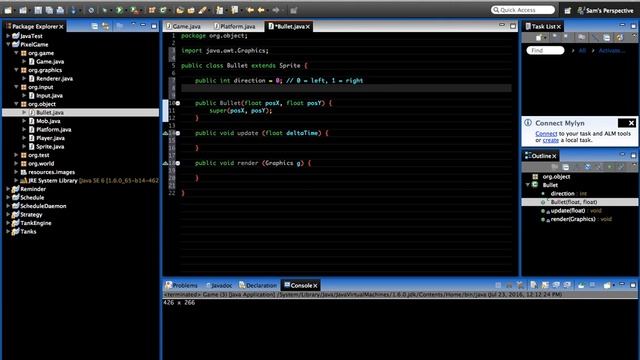Screen dimensions: 640x360
Task: Click the New Java Package toolbar icon
Action: point(152,10)
